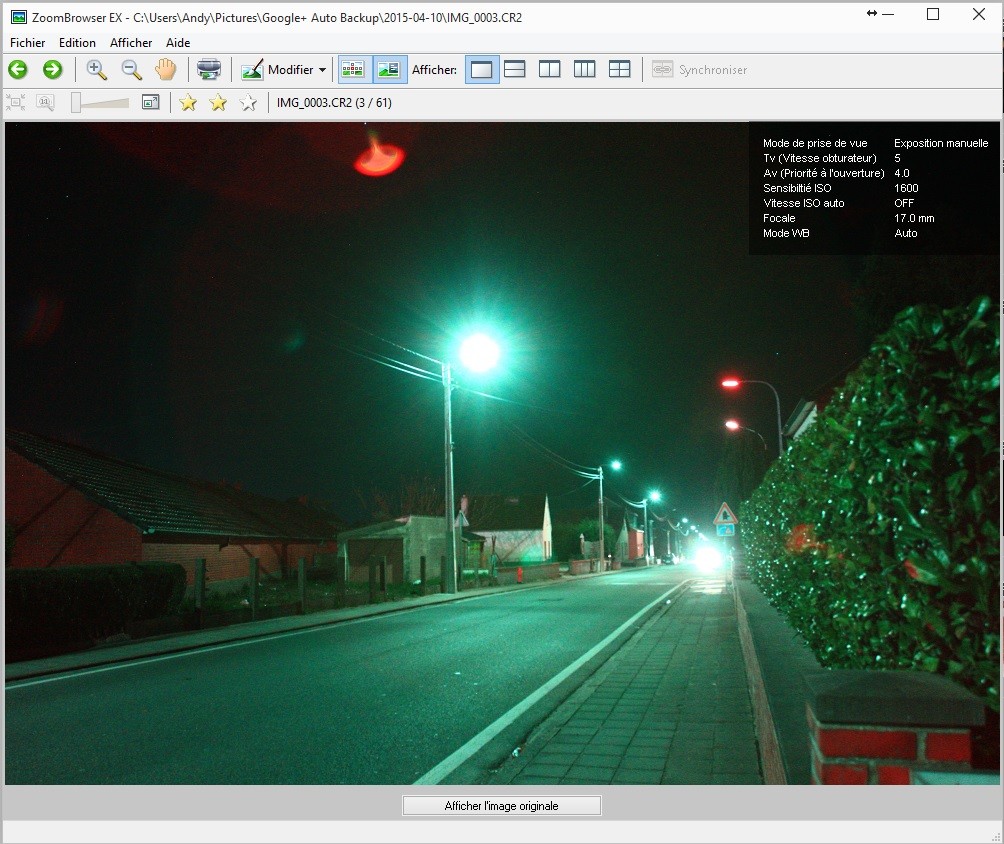Select the two-row horizontal split layout
The height and width of the screenshot is (844, 1004).
click(515, 69)
